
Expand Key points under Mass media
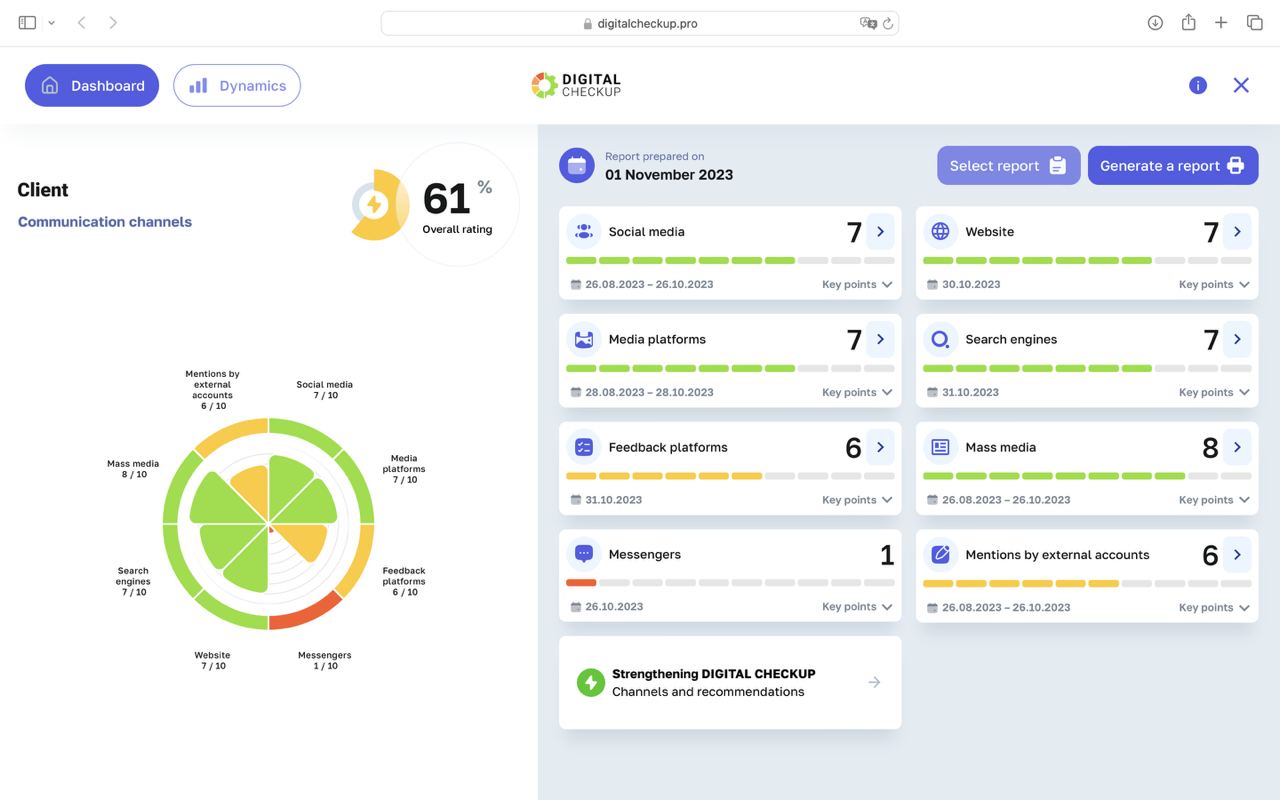(x=1213, y=500)
